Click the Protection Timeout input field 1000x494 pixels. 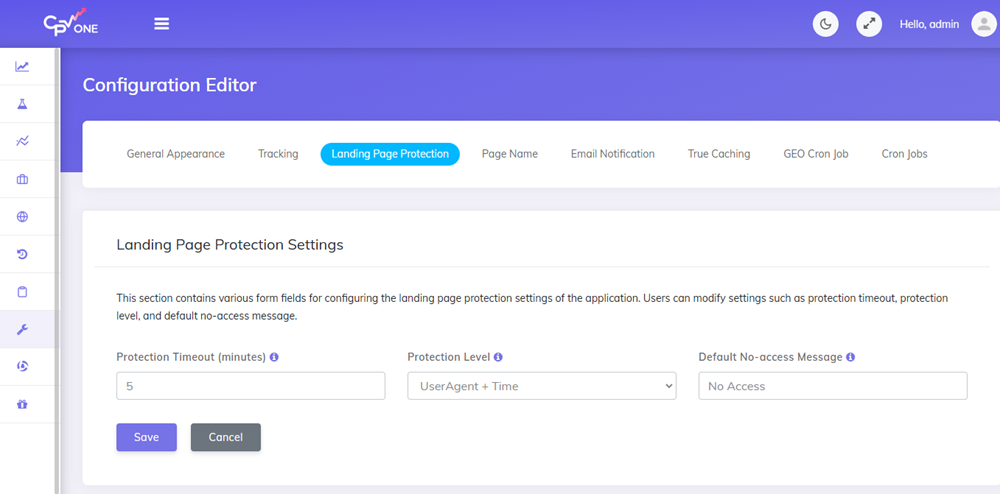point(251,386)
